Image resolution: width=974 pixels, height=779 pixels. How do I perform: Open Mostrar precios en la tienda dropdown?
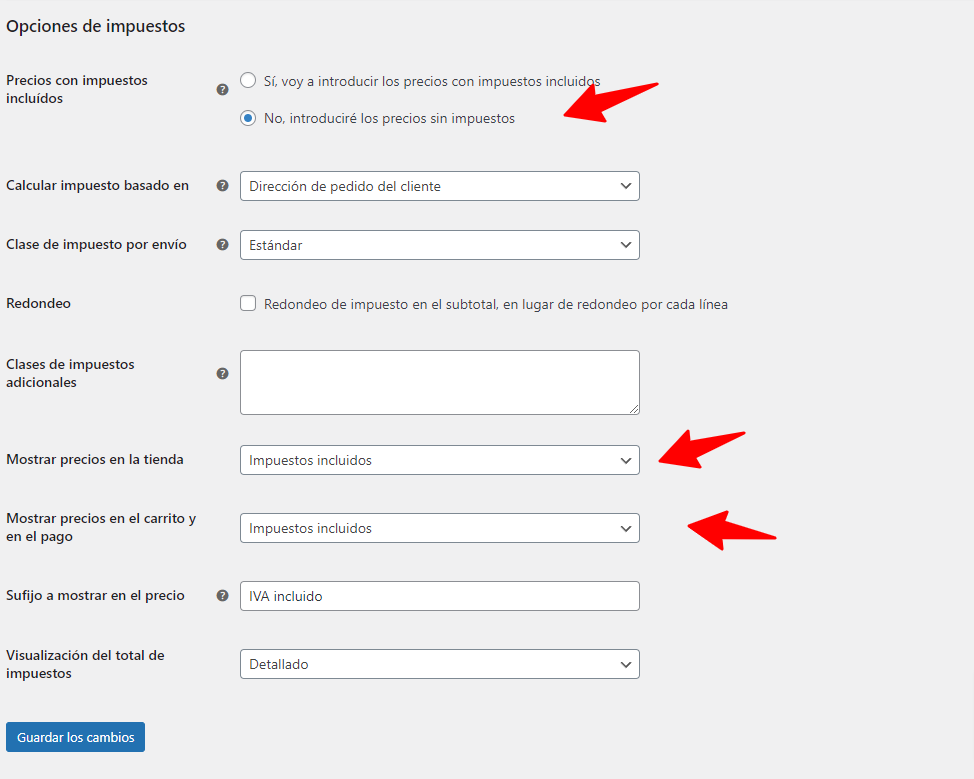440,460
